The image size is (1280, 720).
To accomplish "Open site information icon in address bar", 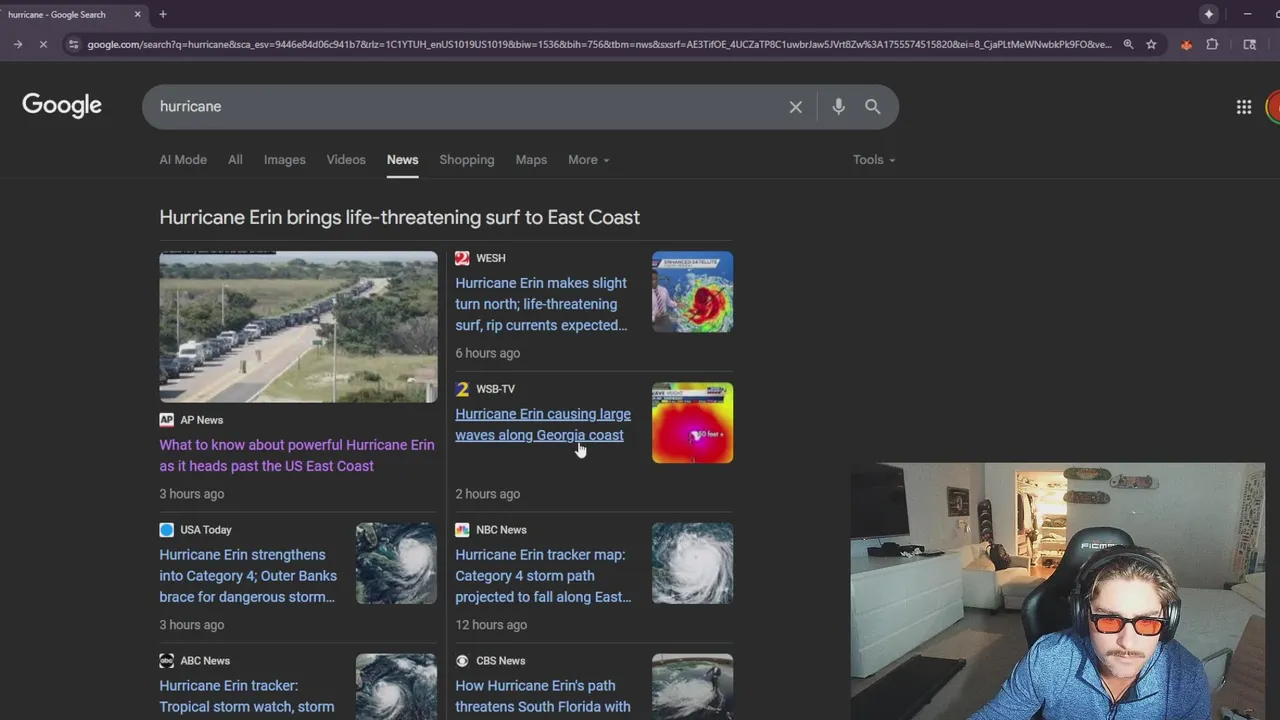I will pos(72,44).
